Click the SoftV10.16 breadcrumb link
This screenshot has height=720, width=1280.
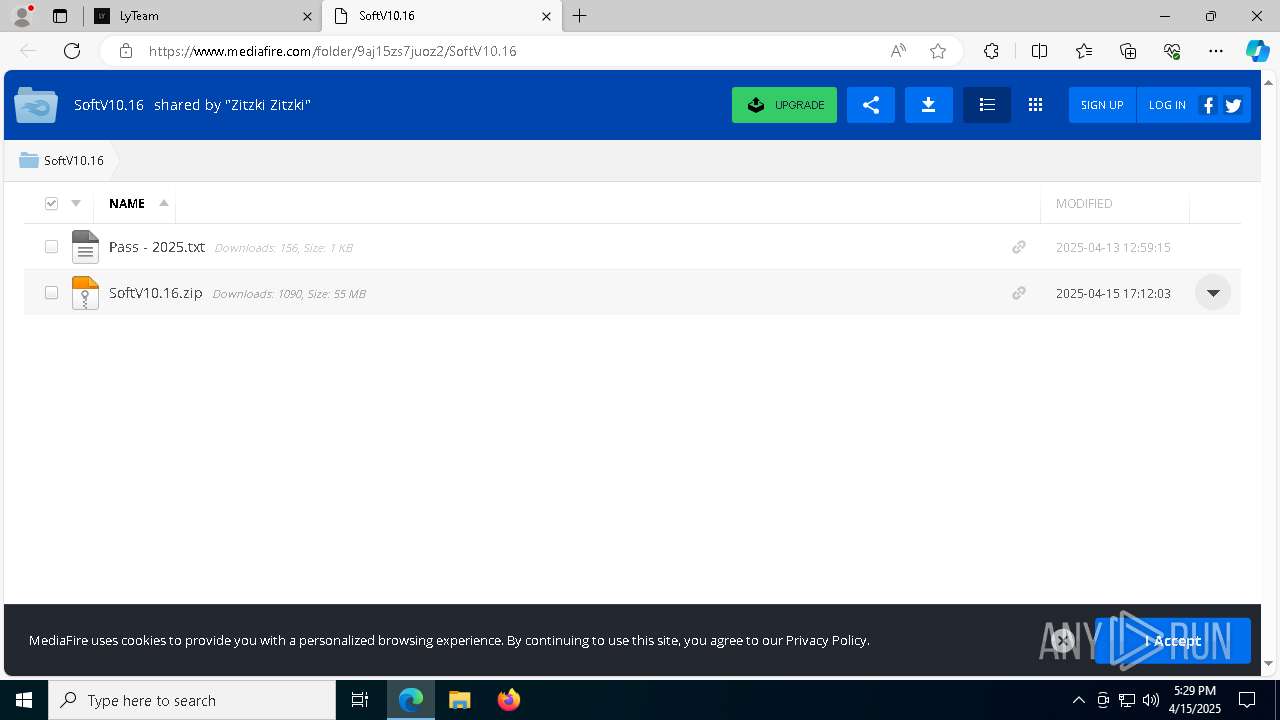click(x=74, y=160)
